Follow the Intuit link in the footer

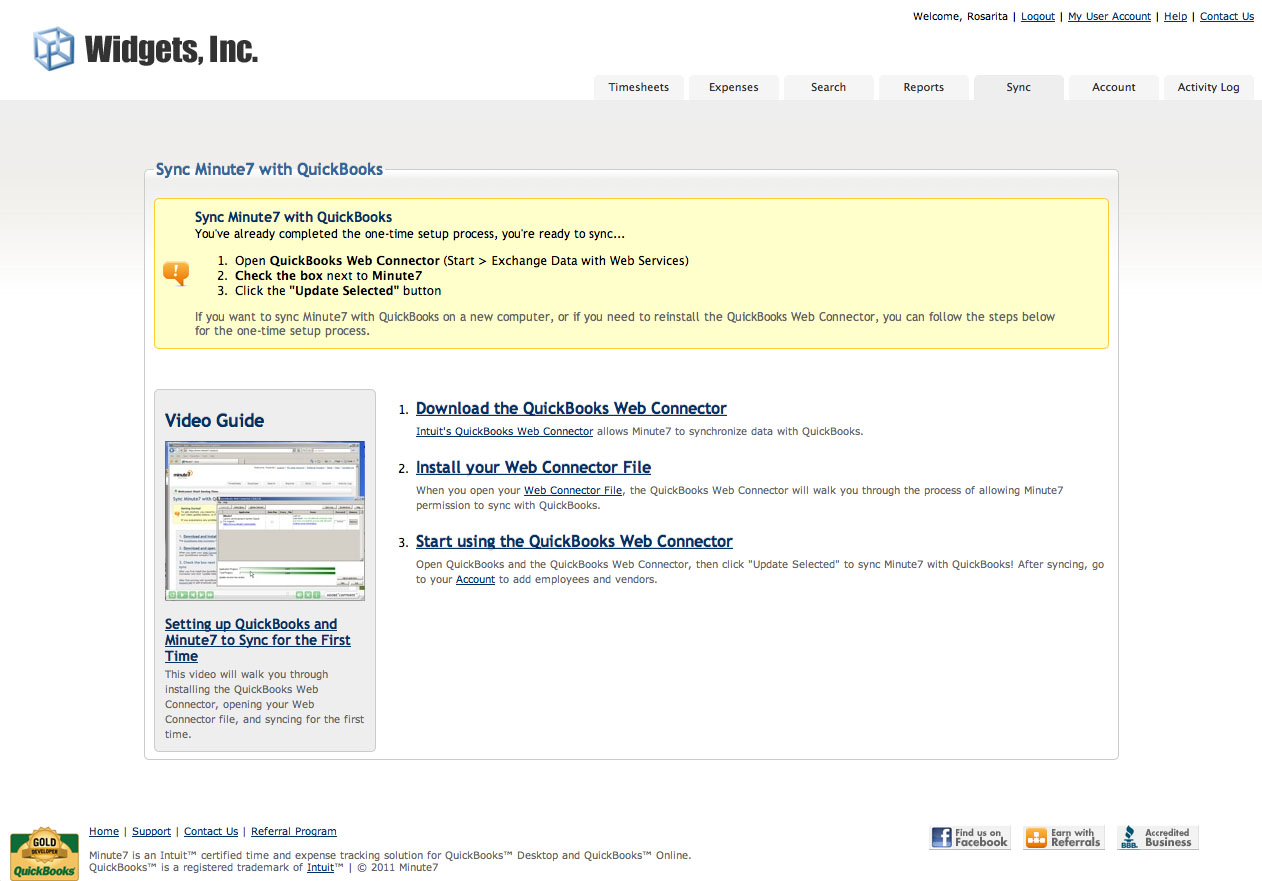tap(320, 868)
